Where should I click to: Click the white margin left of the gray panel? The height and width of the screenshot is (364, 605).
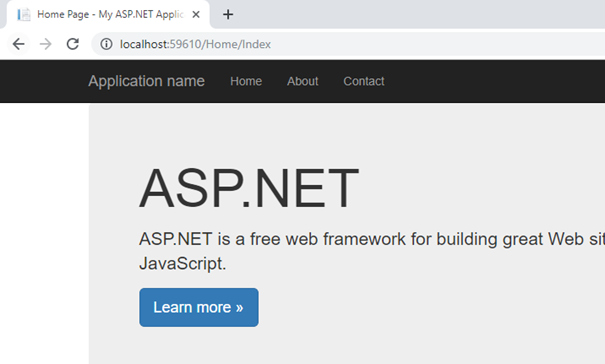[x=44, y=234]
